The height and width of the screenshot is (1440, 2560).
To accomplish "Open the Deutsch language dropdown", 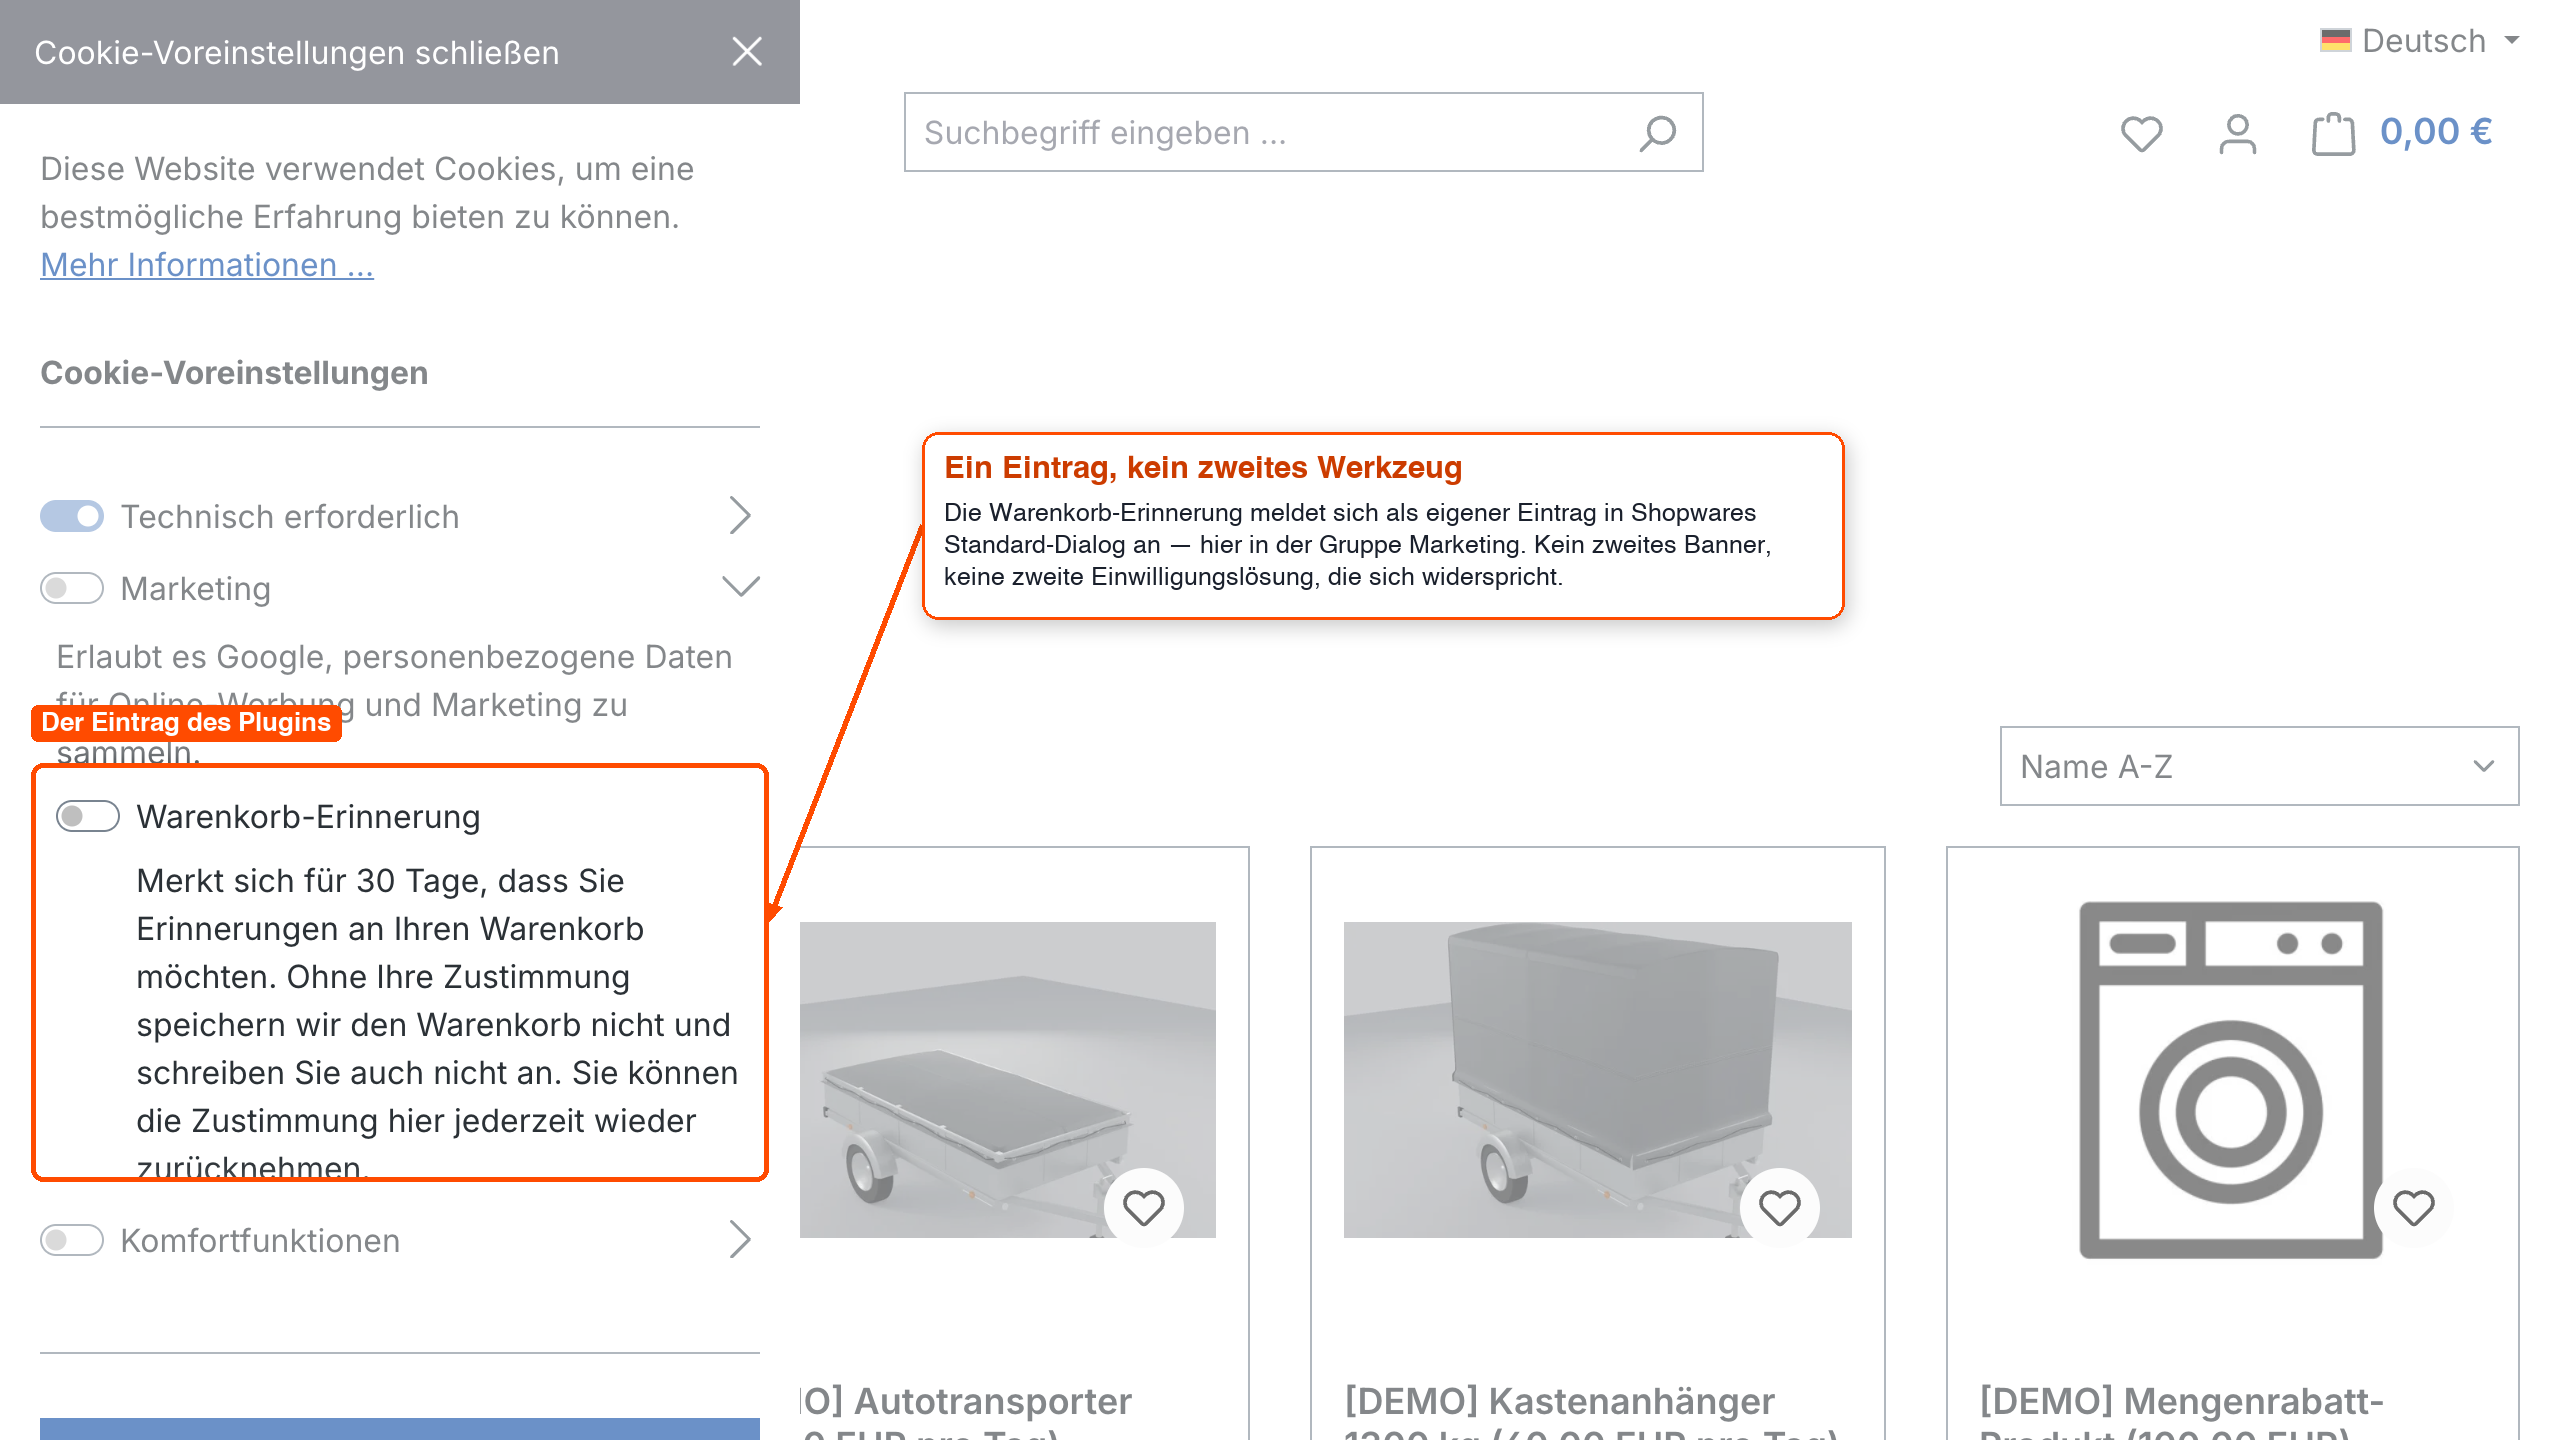I will pyautogui.click(x=2420, y=41).
